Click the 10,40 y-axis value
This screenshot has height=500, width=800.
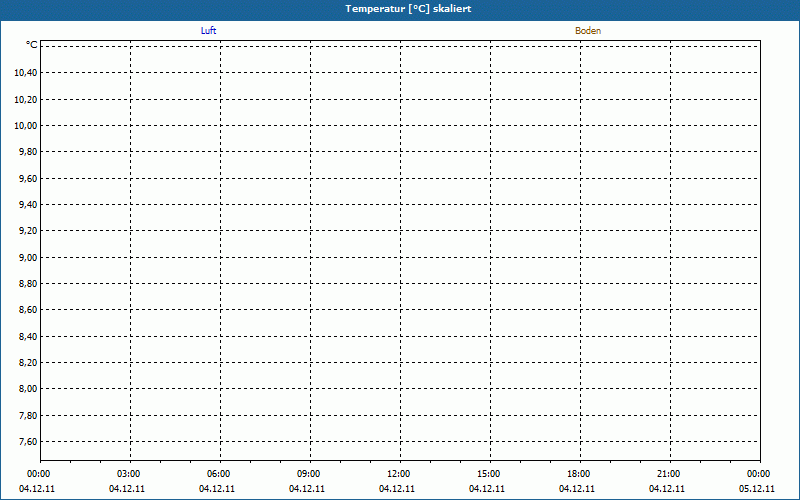[26, 73]
